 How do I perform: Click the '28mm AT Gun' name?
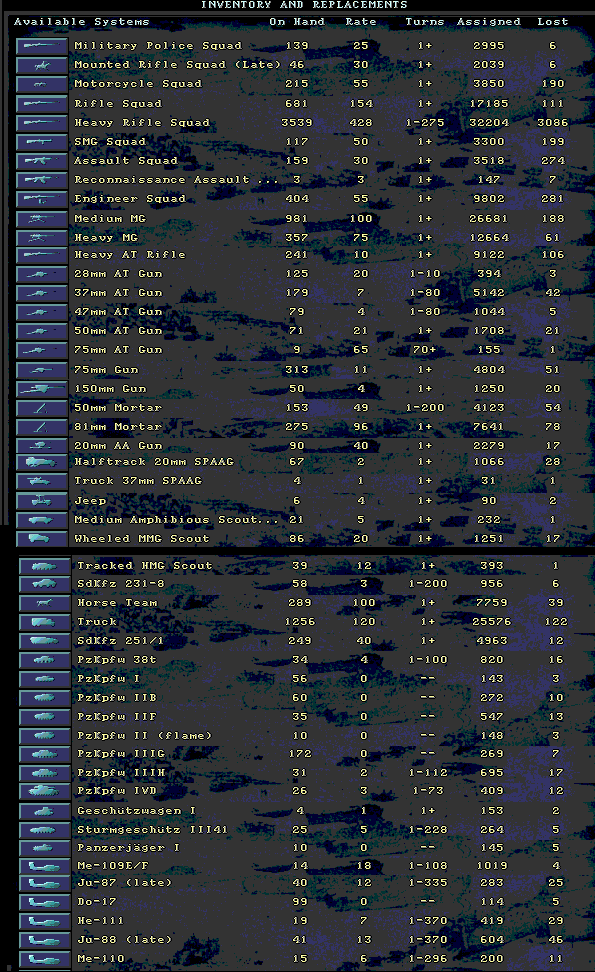[118, 274]
